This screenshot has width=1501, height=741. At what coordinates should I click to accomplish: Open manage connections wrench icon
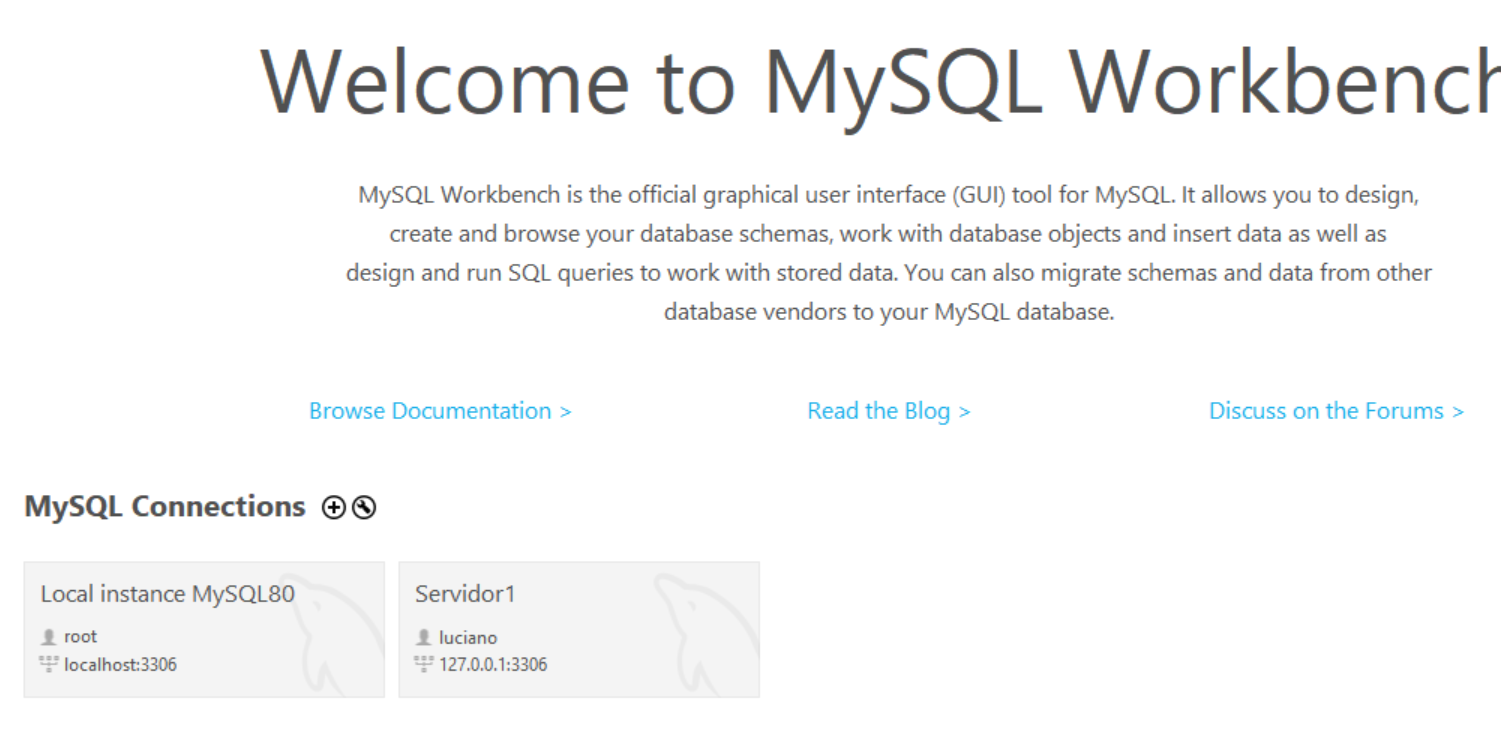click(x=364, y=508)
